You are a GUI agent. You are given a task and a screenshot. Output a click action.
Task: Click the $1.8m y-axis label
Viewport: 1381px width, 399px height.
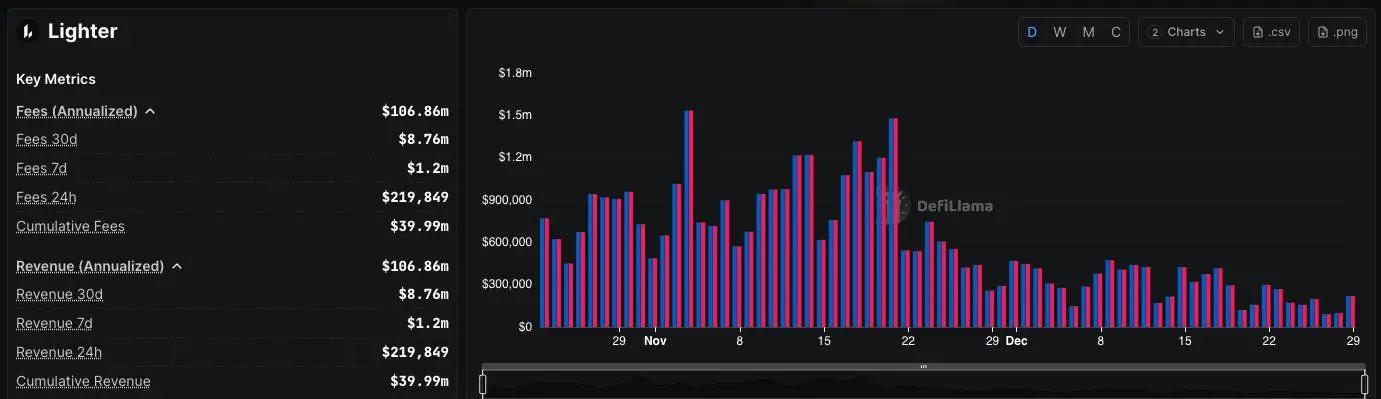(515, 73)
